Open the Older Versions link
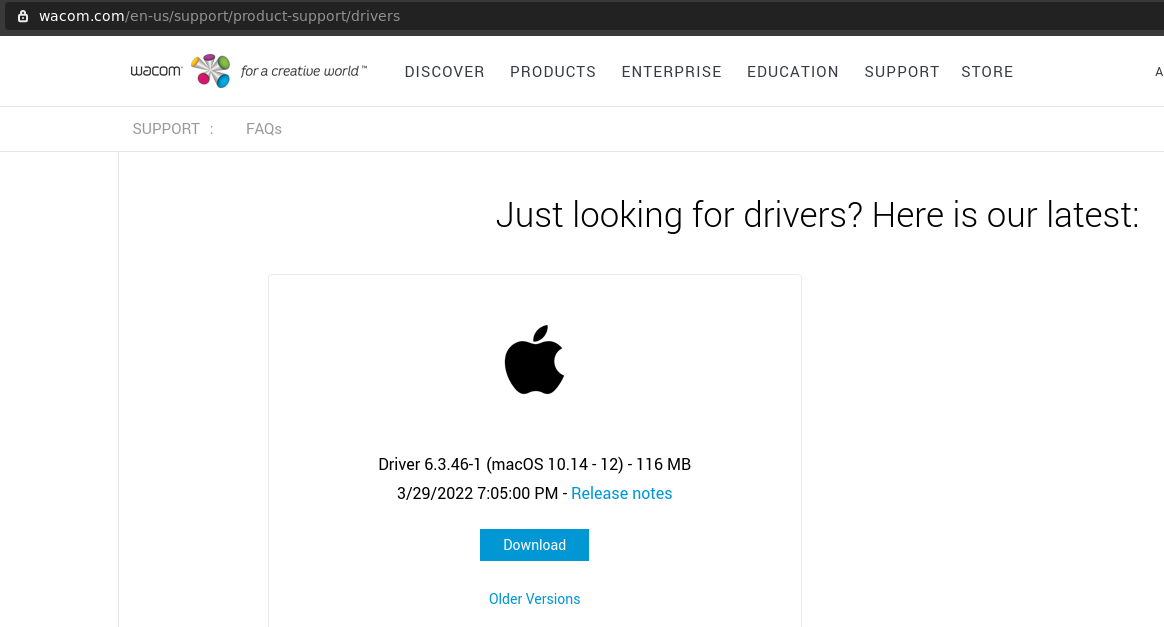This screenshot has height=627, width=1164. click(534, 599)
